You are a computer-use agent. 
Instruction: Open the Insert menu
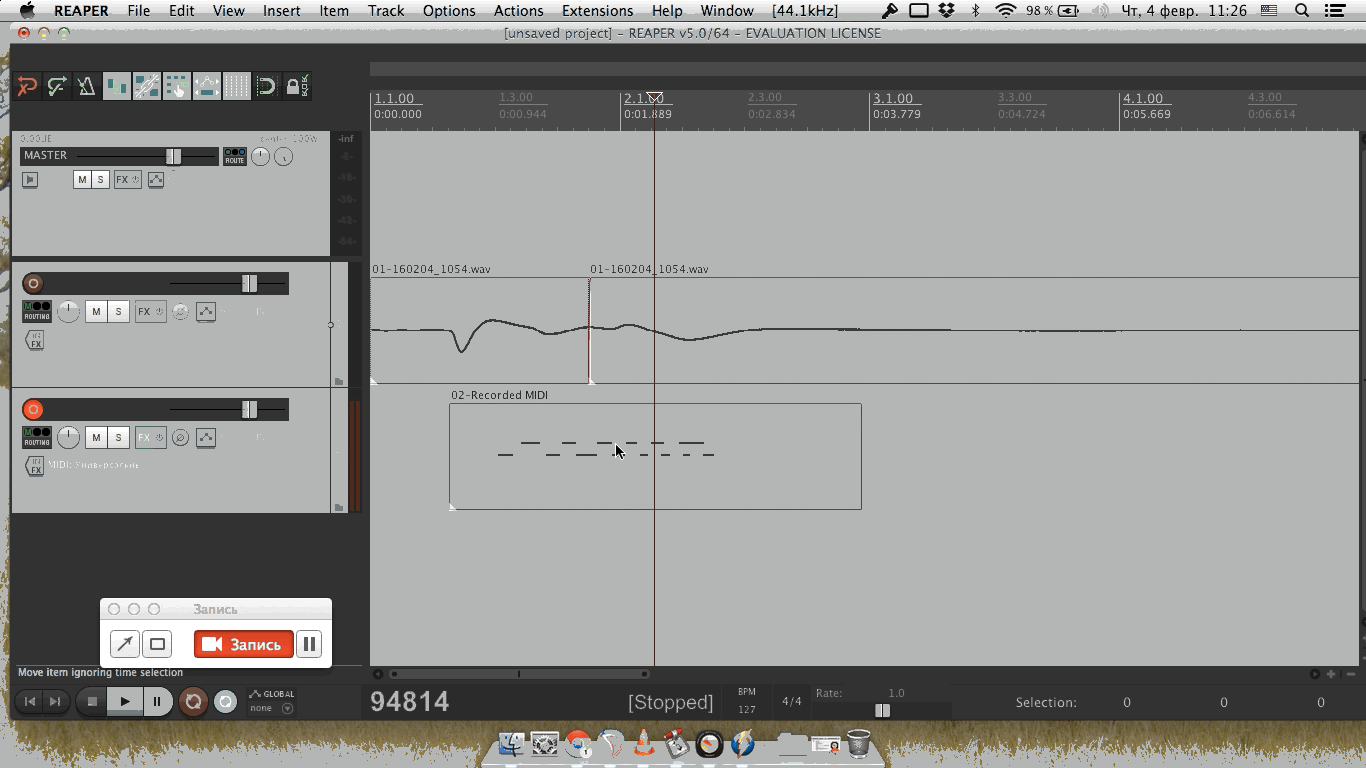pos(282,11)
